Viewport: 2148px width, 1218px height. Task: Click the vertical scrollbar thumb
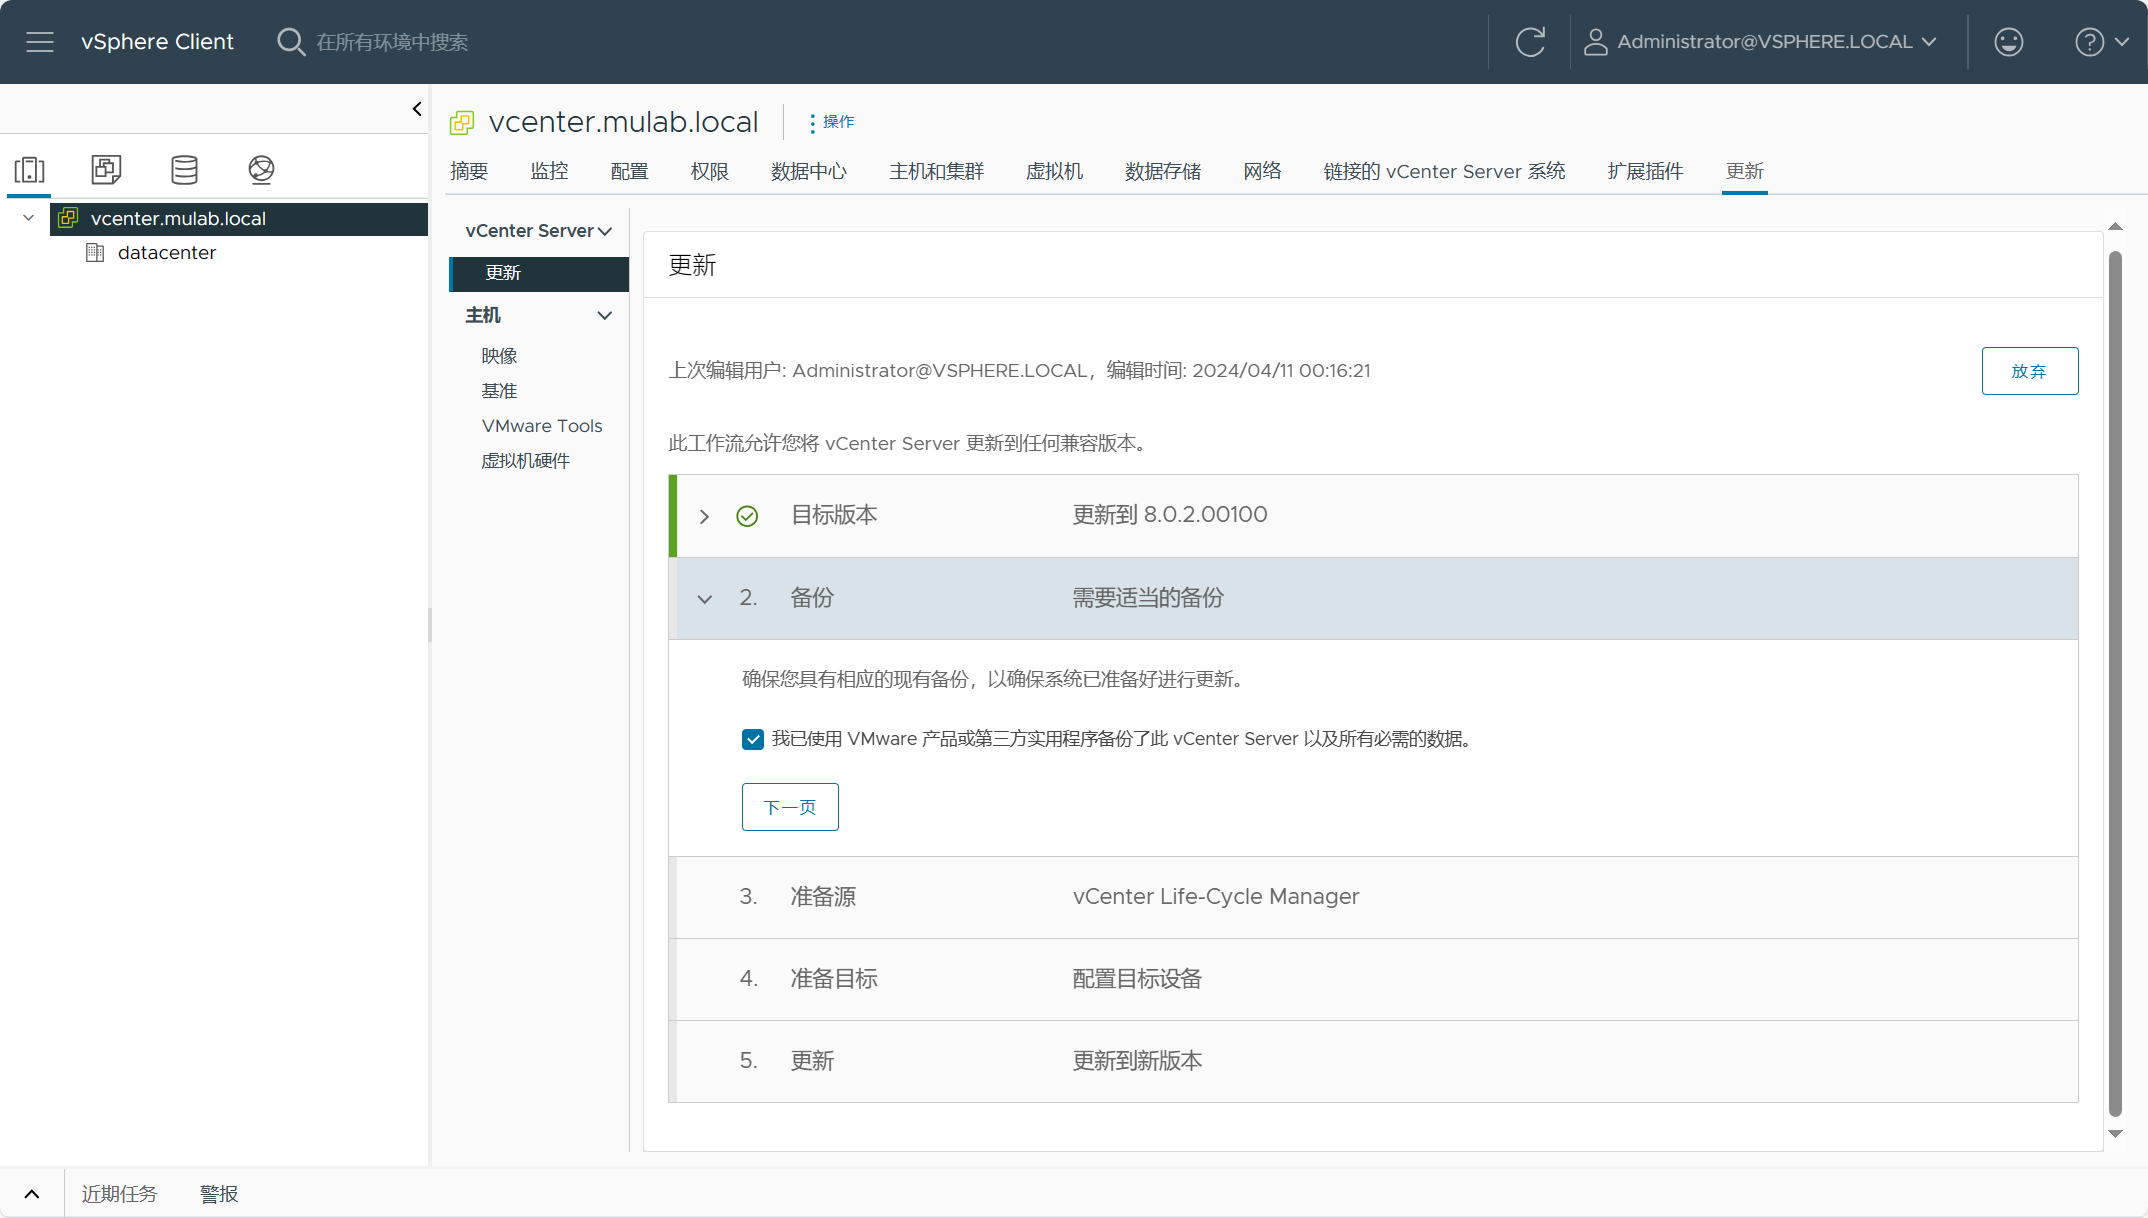(x=2115, y=683)
